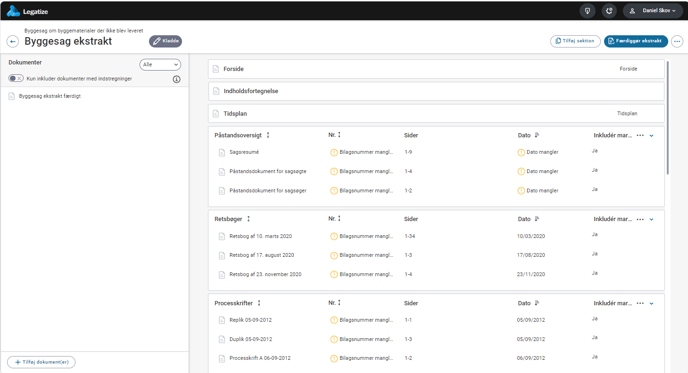This screenshot has height=373, width=688.
Task: Collapse the Påstandsoversigt section chevron
Action: pos(652,136)
